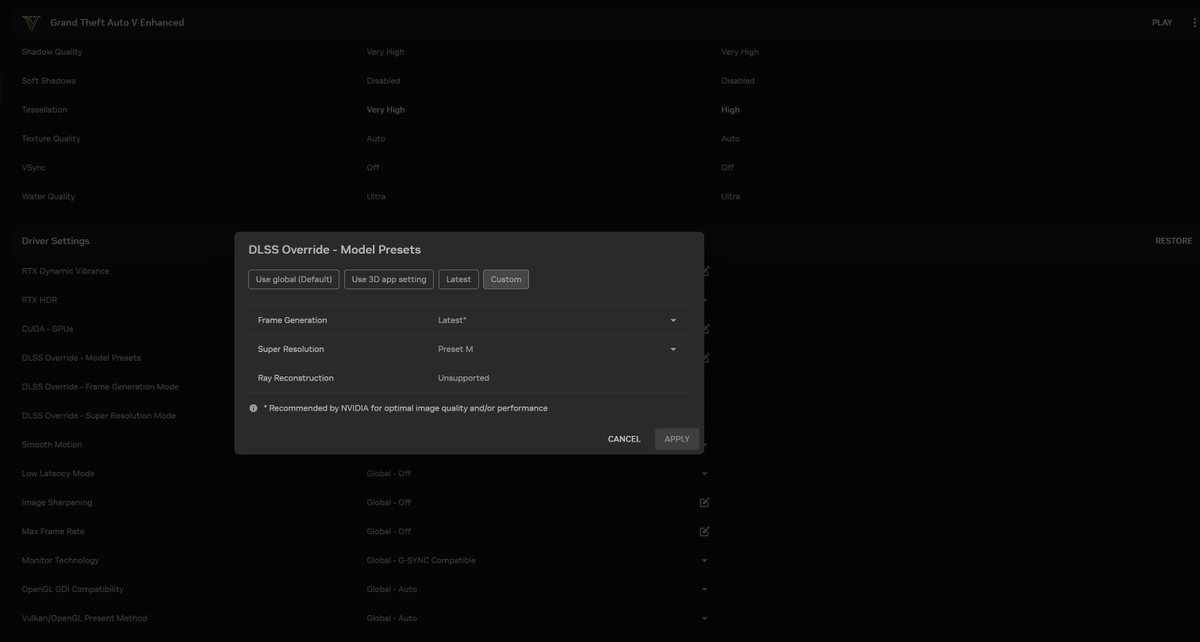Click Tessellation's bold Very High value
The image size is (1200, 642).
[x=386, y=110]
